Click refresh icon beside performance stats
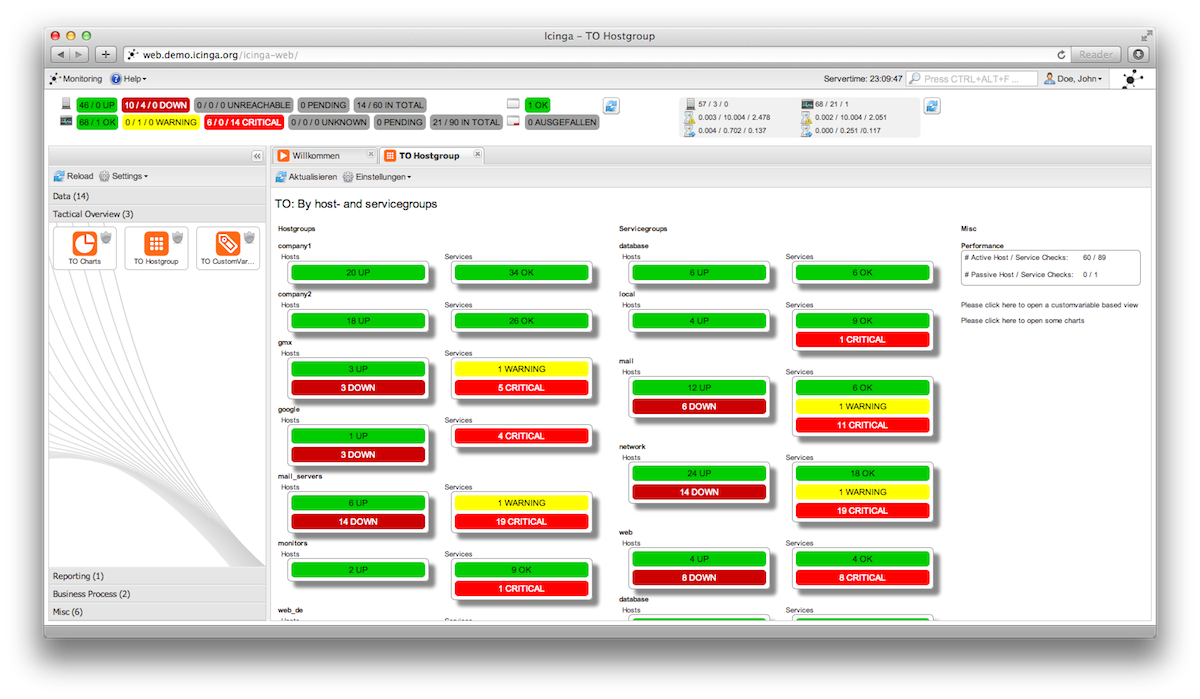Viewport: 1200px width, 699px height. click(931, 105)
